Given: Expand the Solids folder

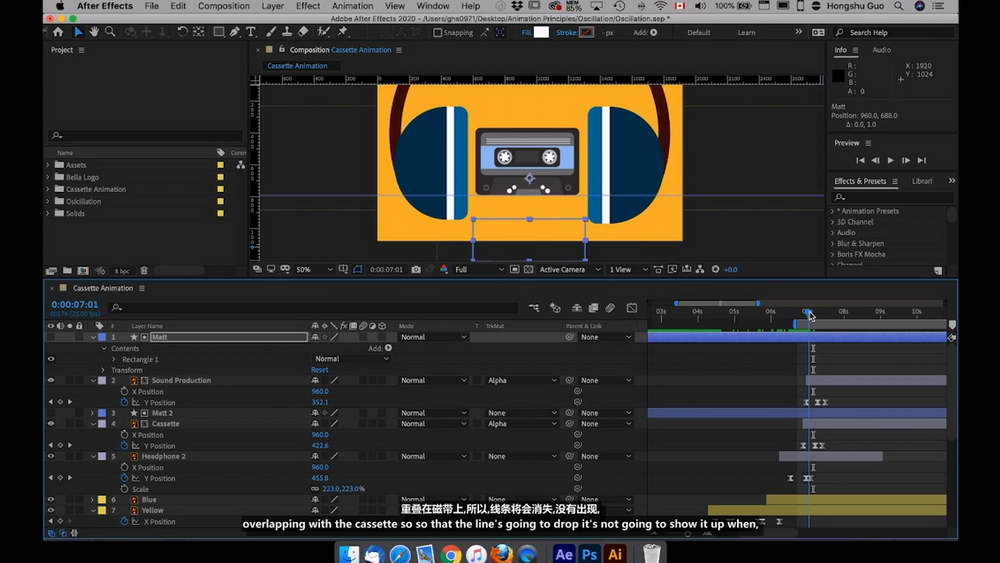Looking at the screenshot, I should click(x=48, y=214).
